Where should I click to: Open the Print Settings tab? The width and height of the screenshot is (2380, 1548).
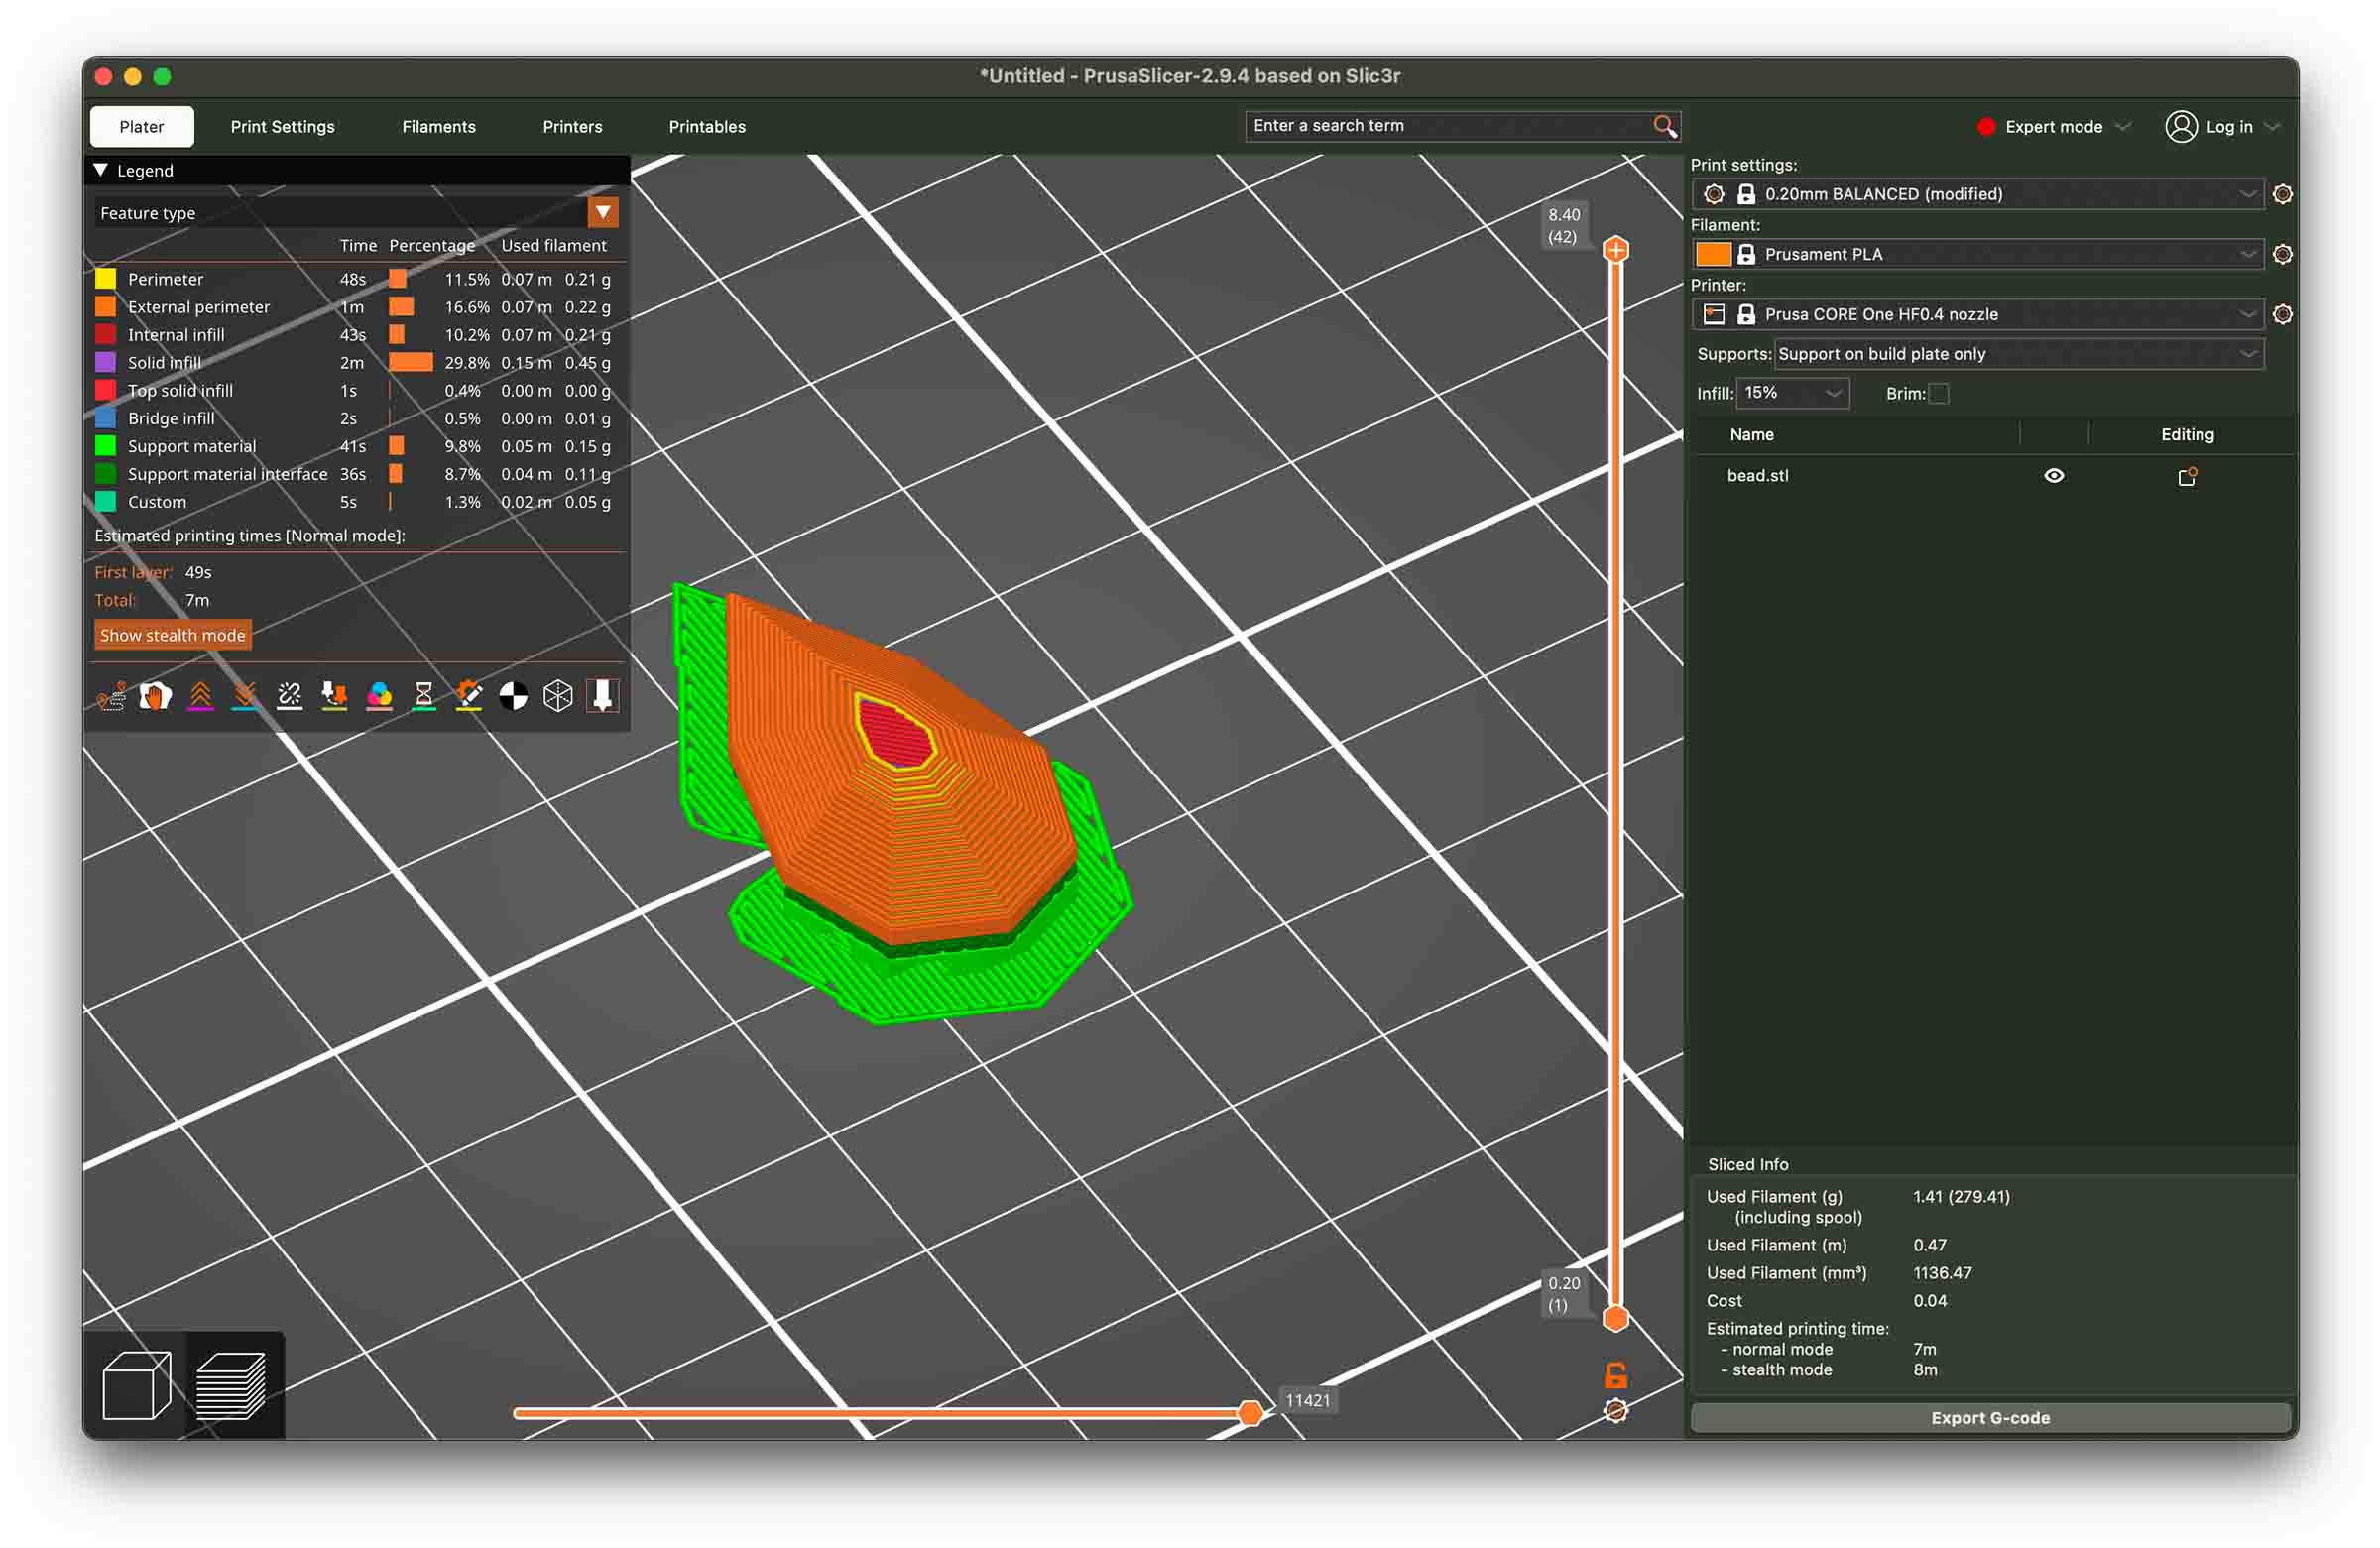282,127
